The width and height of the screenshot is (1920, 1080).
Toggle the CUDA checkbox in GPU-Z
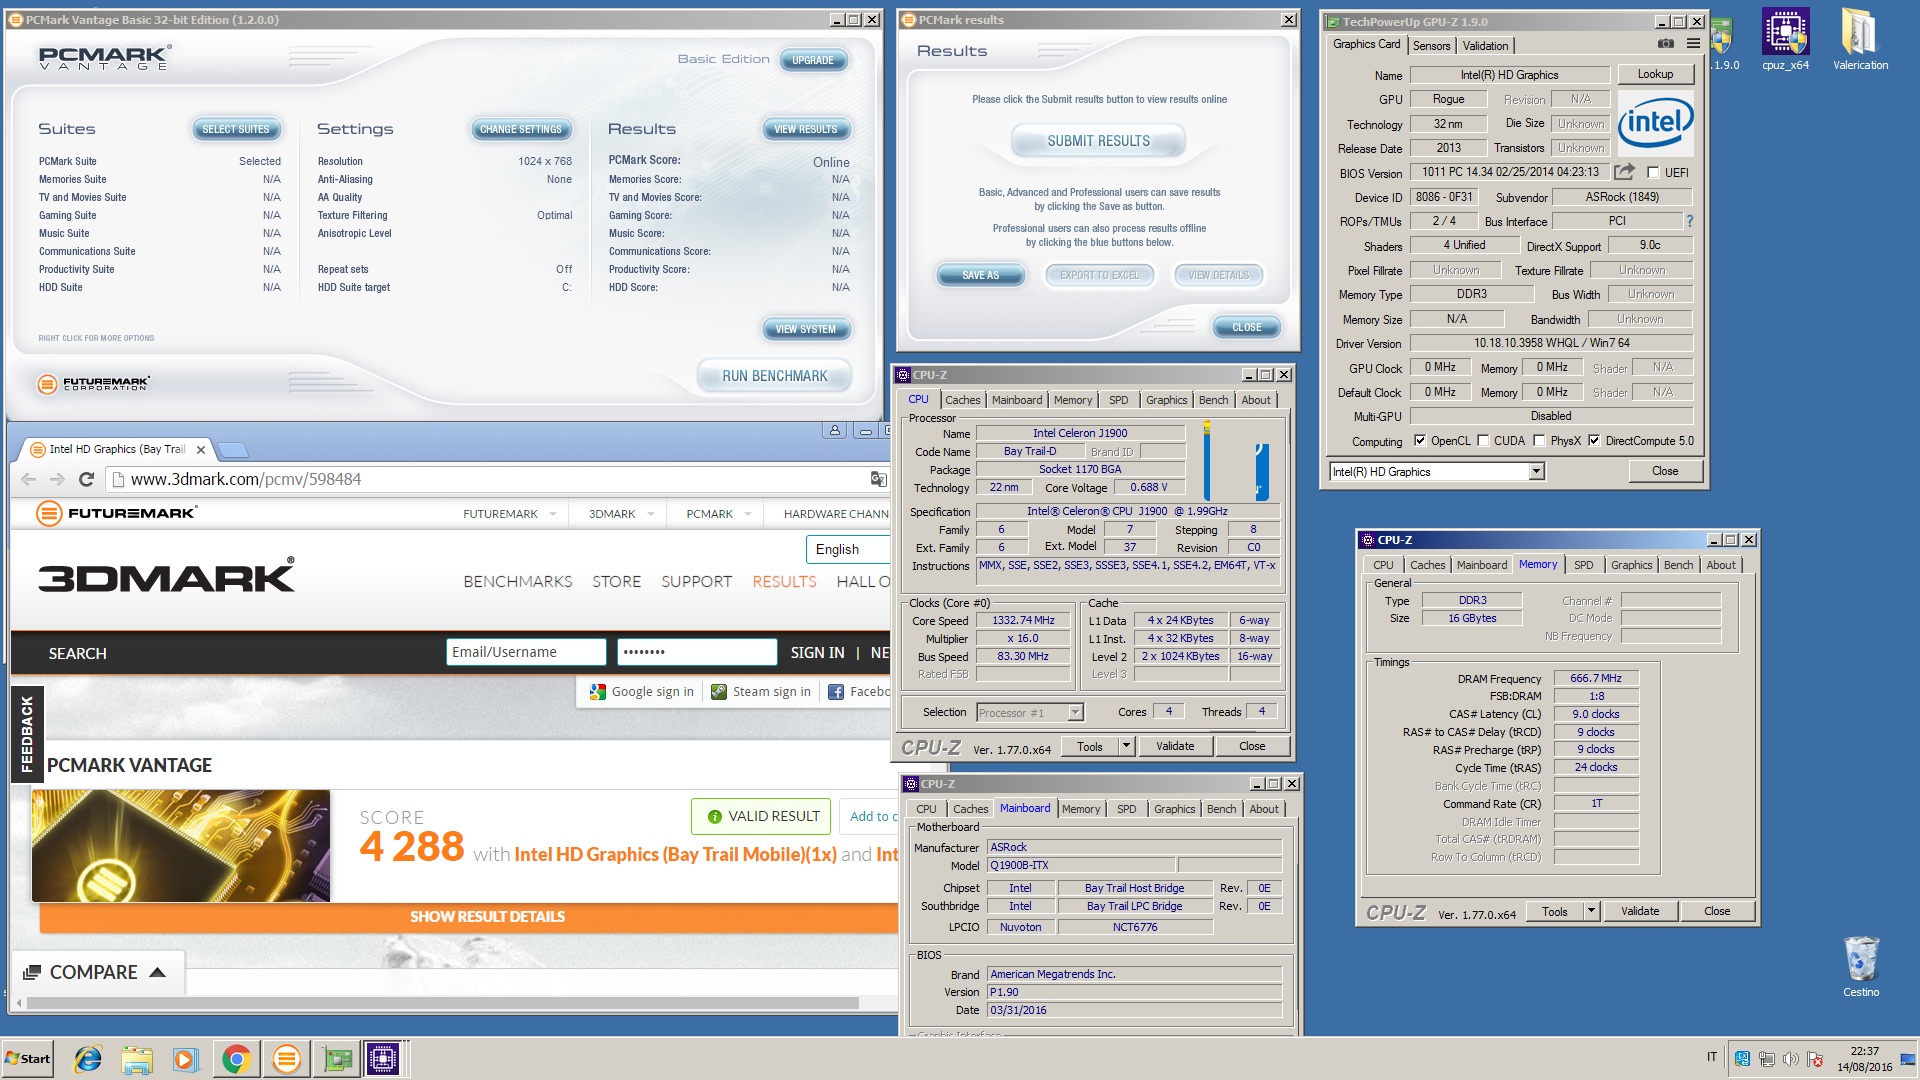1483,441
